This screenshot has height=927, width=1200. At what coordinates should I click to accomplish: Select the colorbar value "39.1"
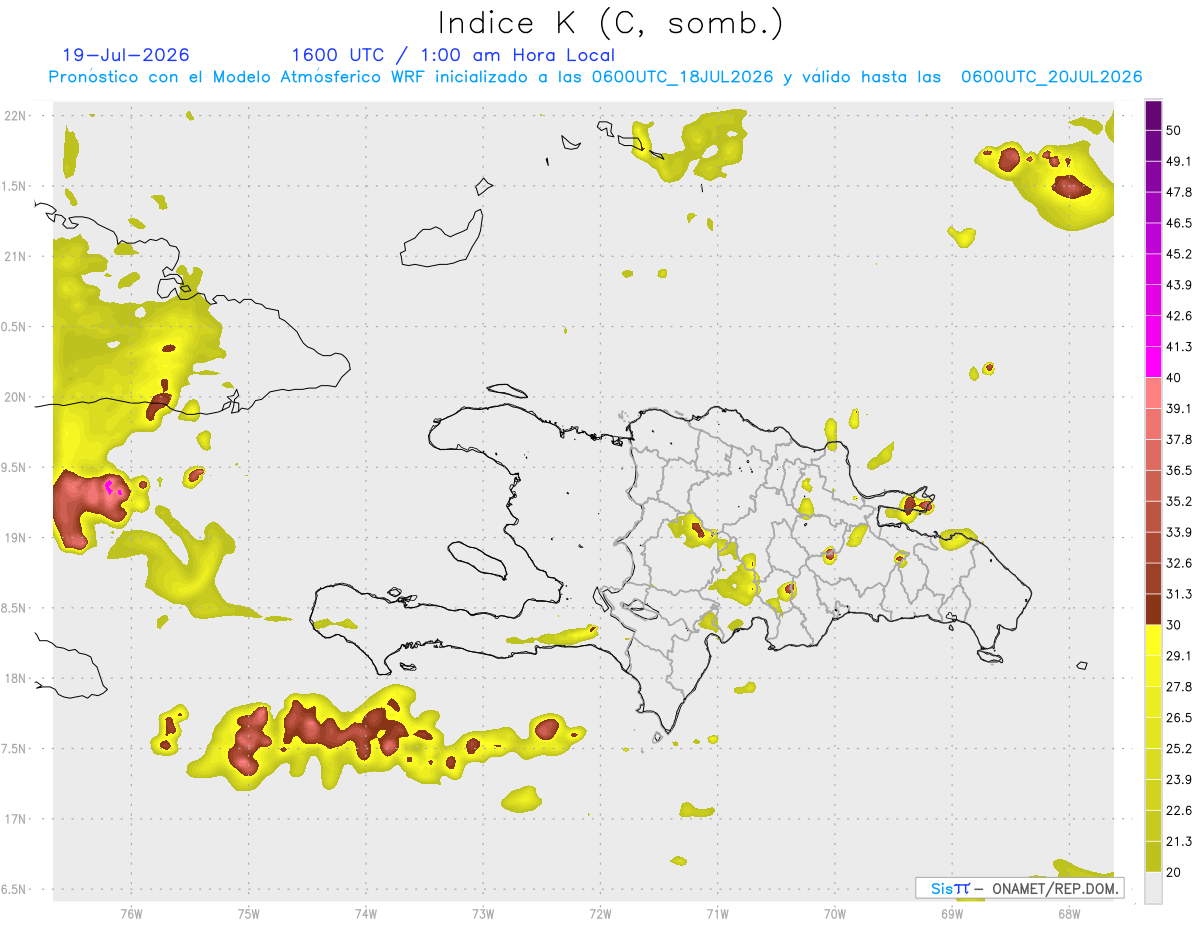click(1179, 409)
